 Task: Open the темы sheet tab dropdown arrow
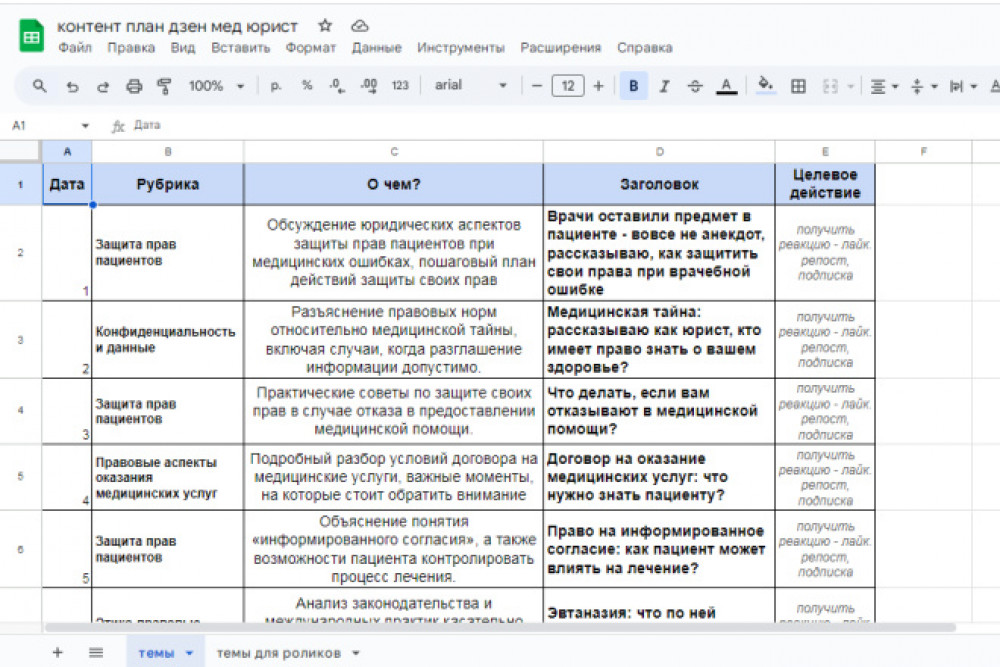tap(189, 653)
